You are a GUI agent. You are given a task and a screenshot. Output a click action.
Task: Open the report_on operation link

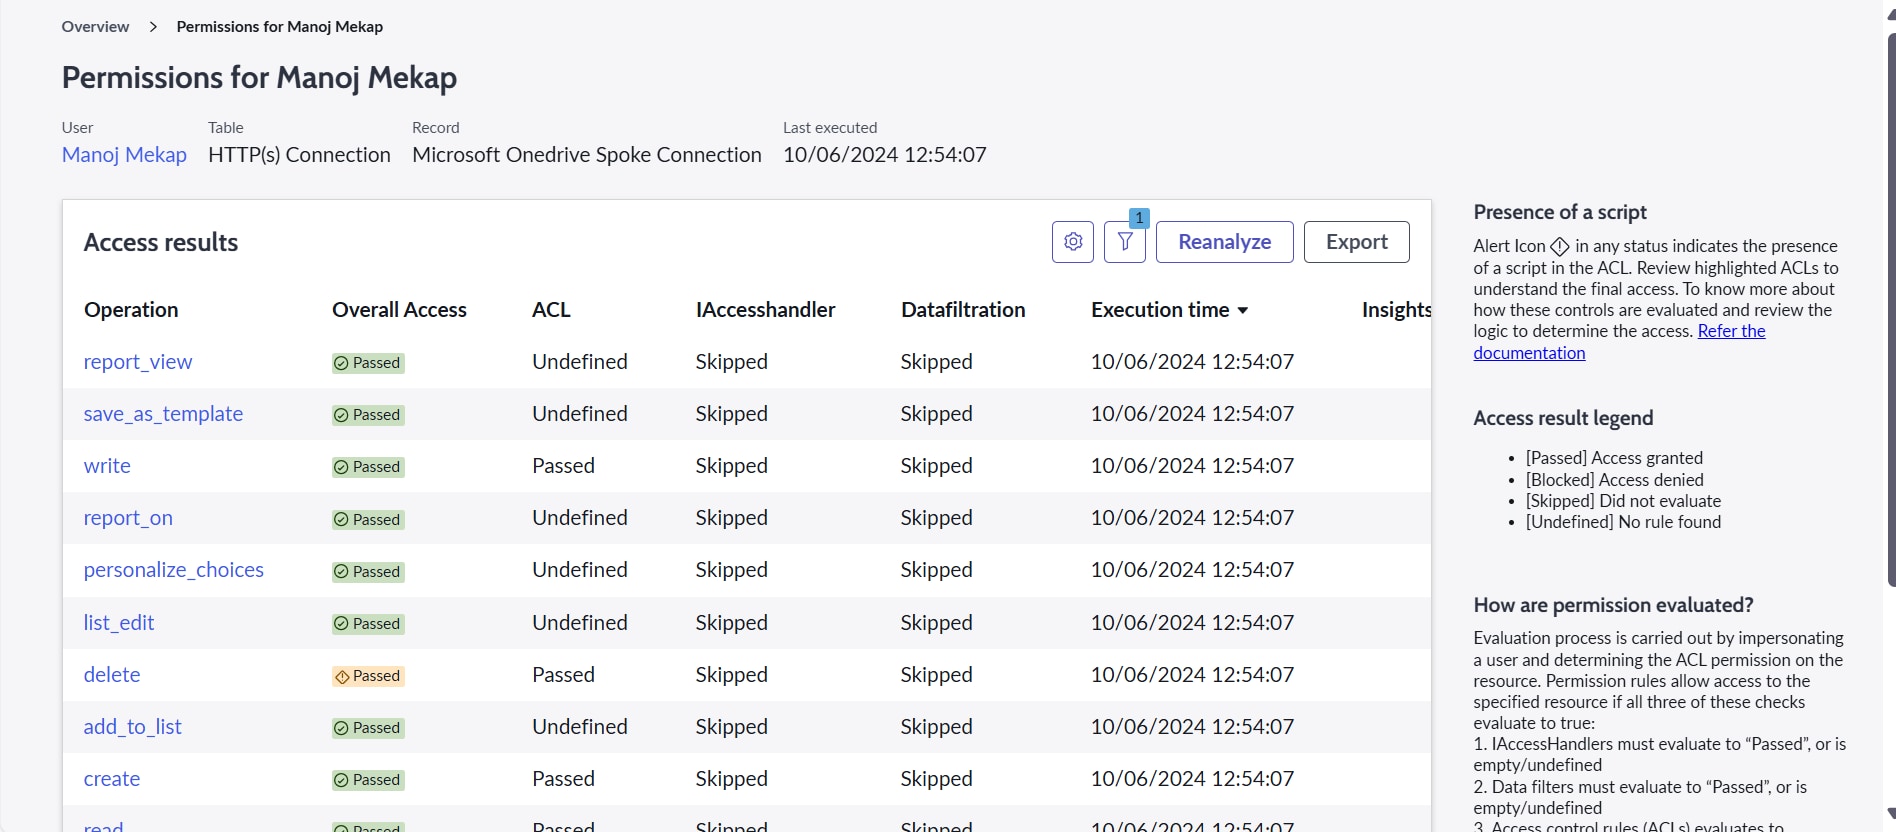pyautogui.click(x=128, y=518)
